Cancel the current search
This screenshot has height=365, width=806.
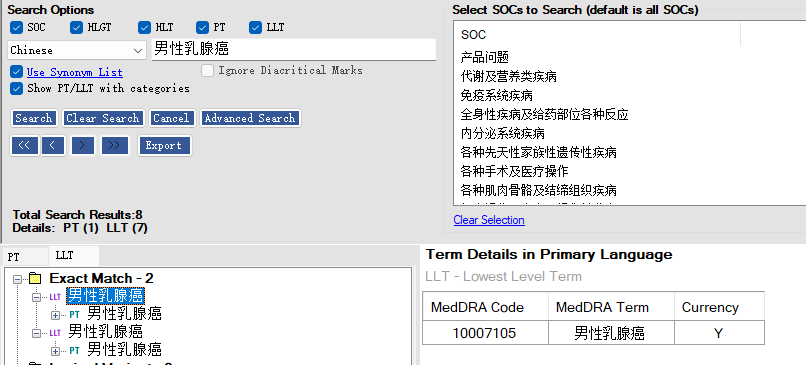(x=171, y=118)
